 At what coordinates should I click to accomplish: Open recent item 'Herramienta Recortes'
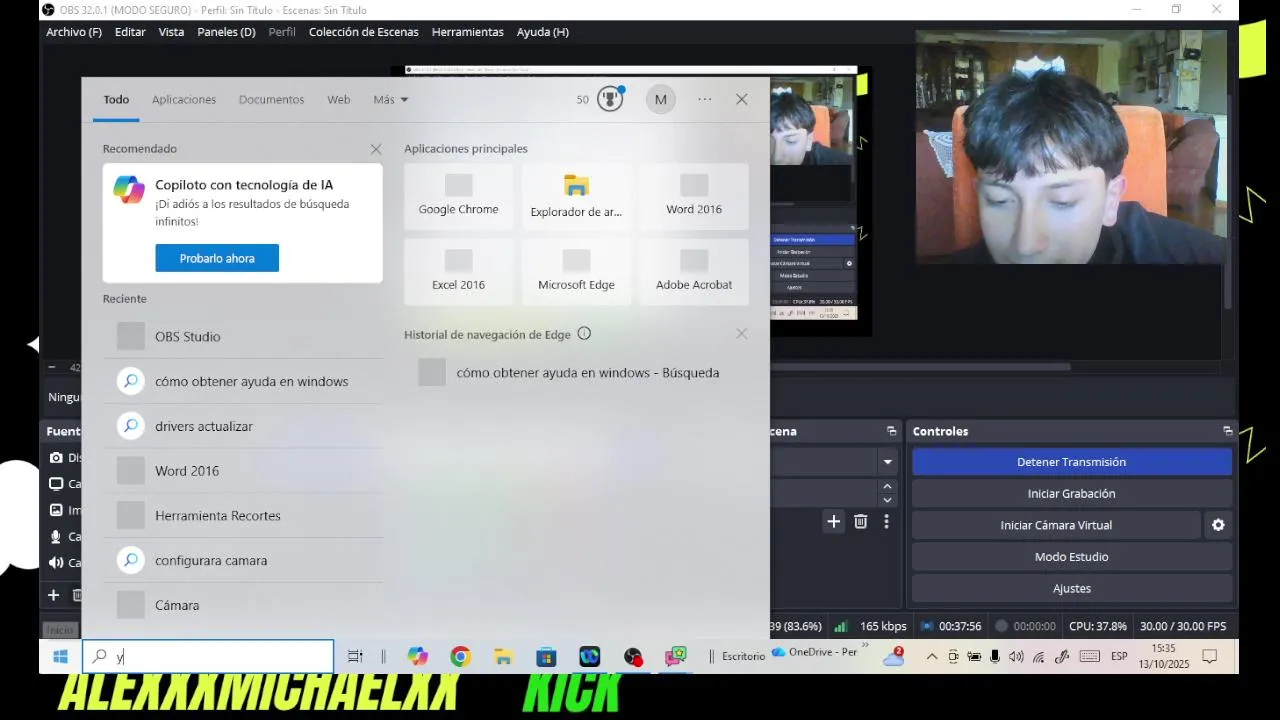[243, 516]
